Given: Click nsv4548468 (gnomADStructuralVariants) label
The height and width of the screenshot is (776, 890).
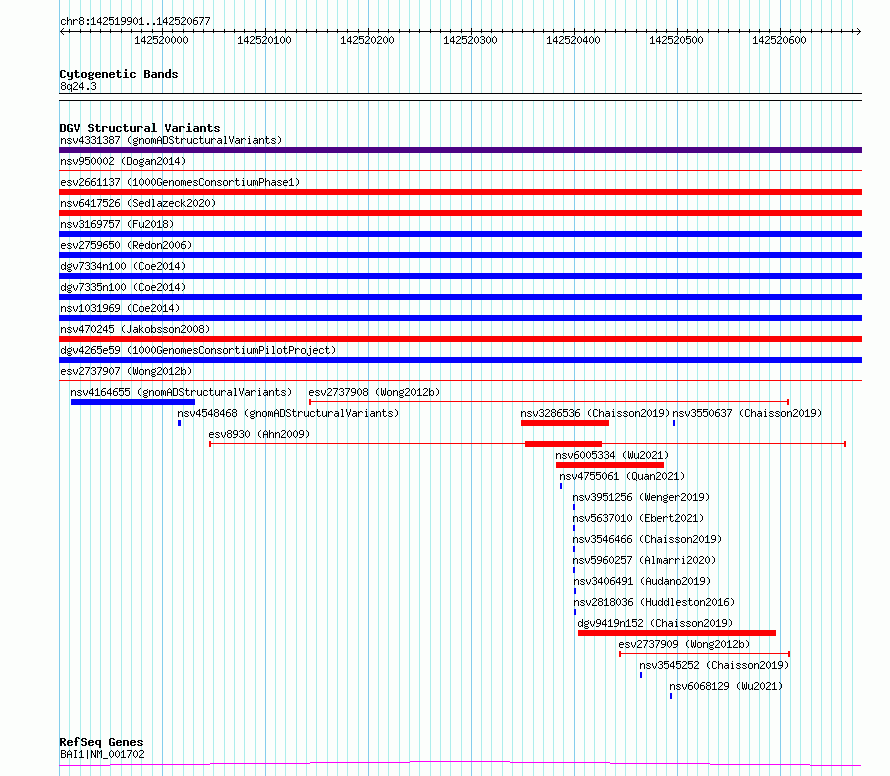Looking at the screenshot, I should point(288,413).
